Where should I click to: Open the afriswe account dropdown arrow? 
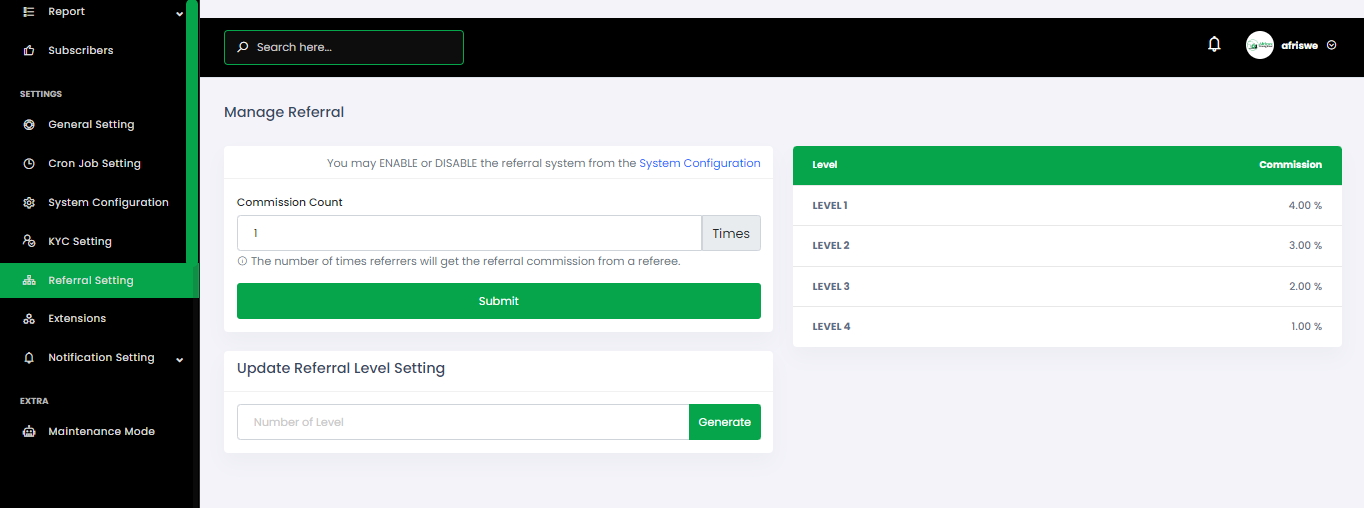(x=1331, y=45)
